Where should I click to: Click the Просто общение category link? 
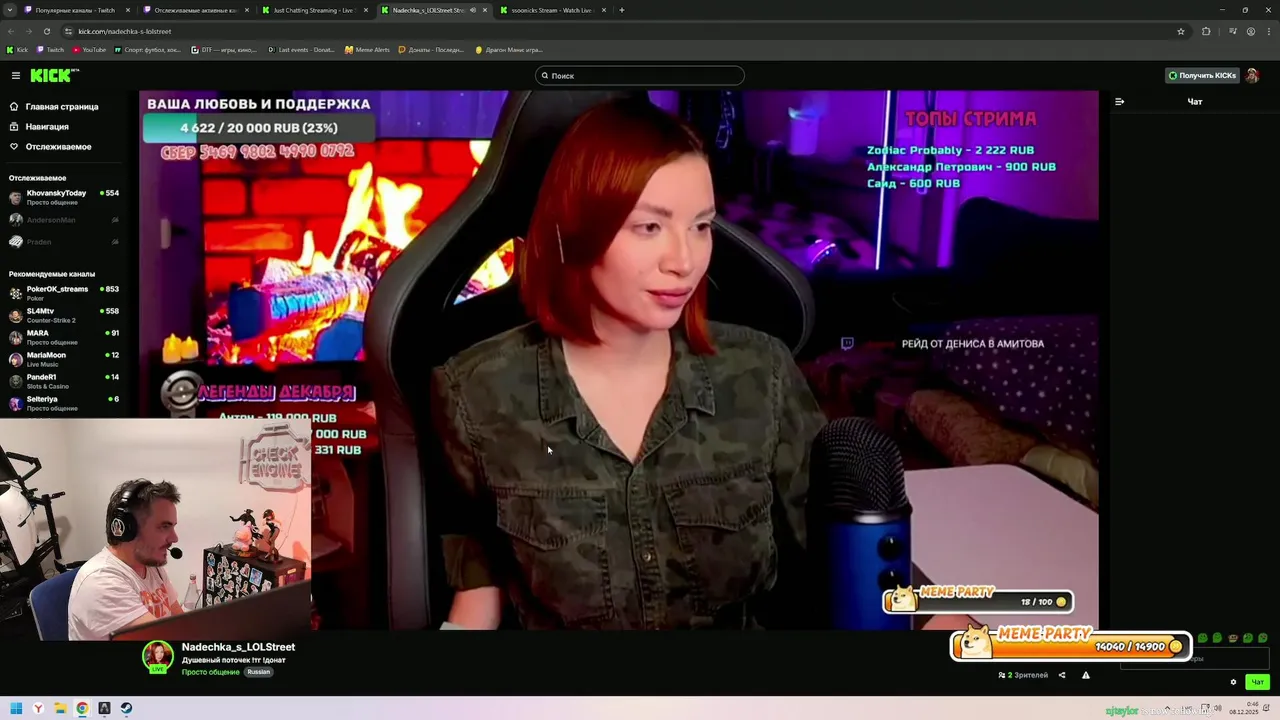(210, 672)
